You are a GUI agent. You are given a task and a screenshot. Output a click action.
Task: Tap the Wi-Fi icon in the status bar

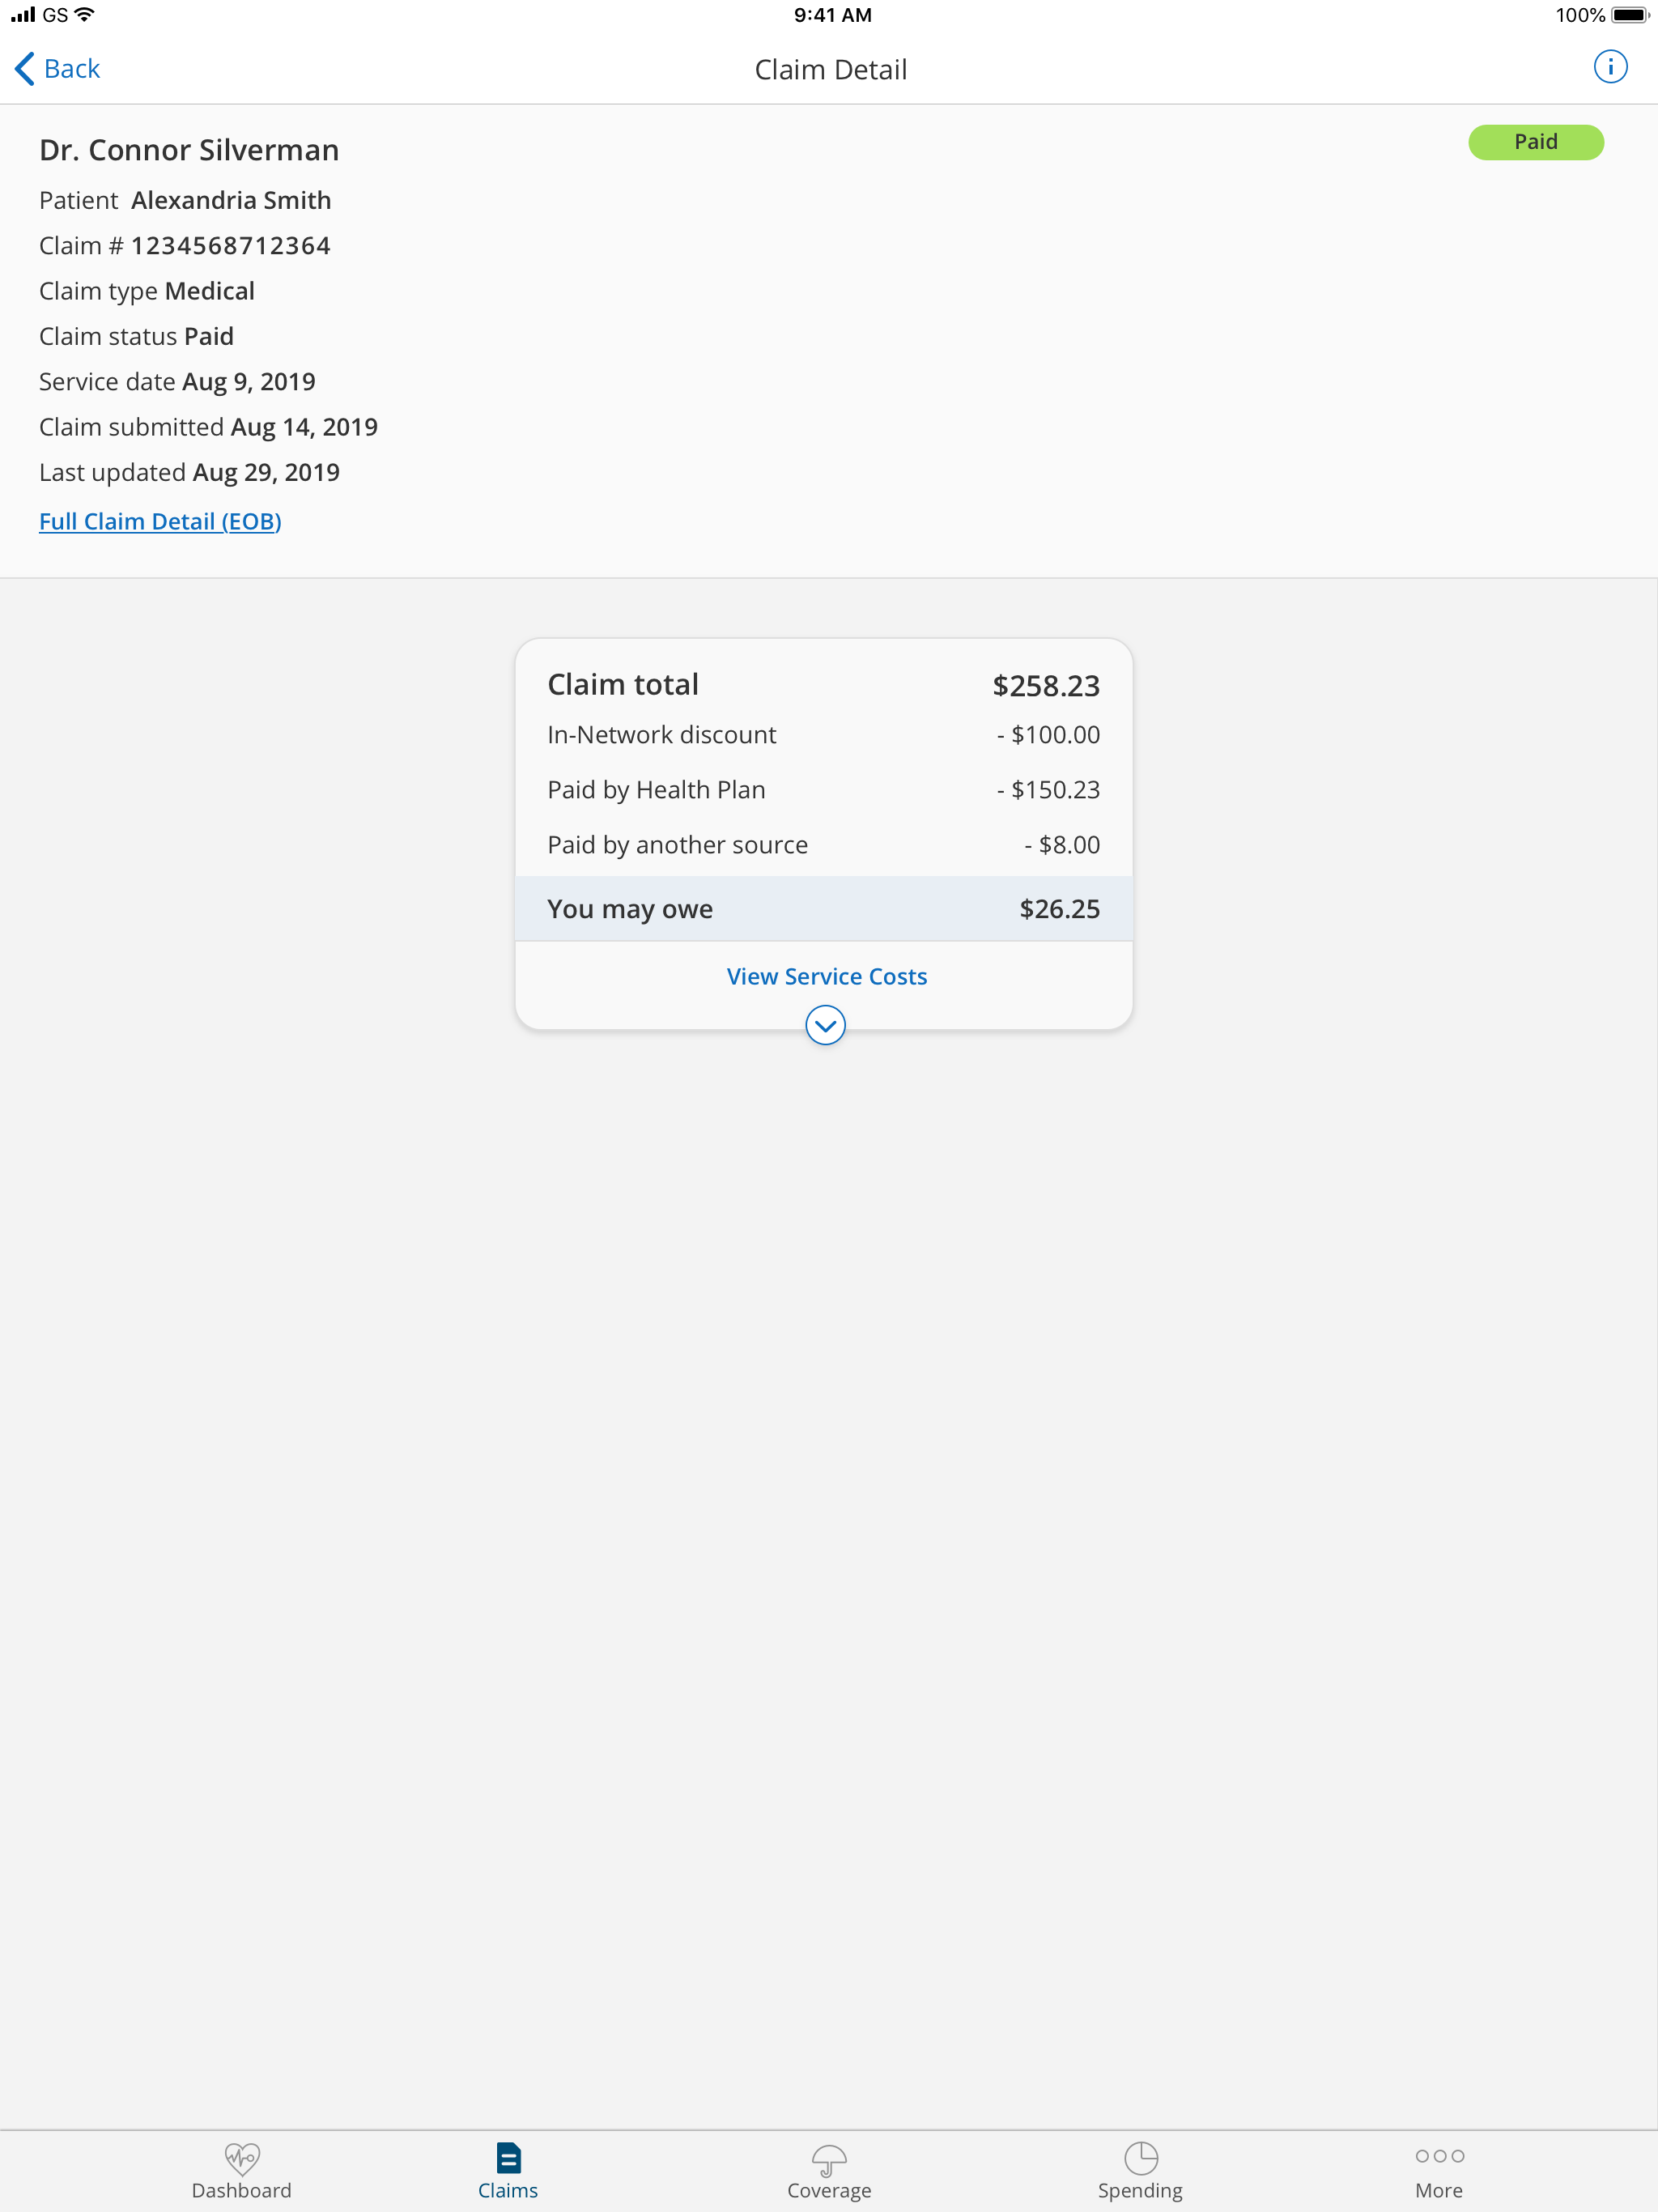pyautogui.click(x=84, y=14)
